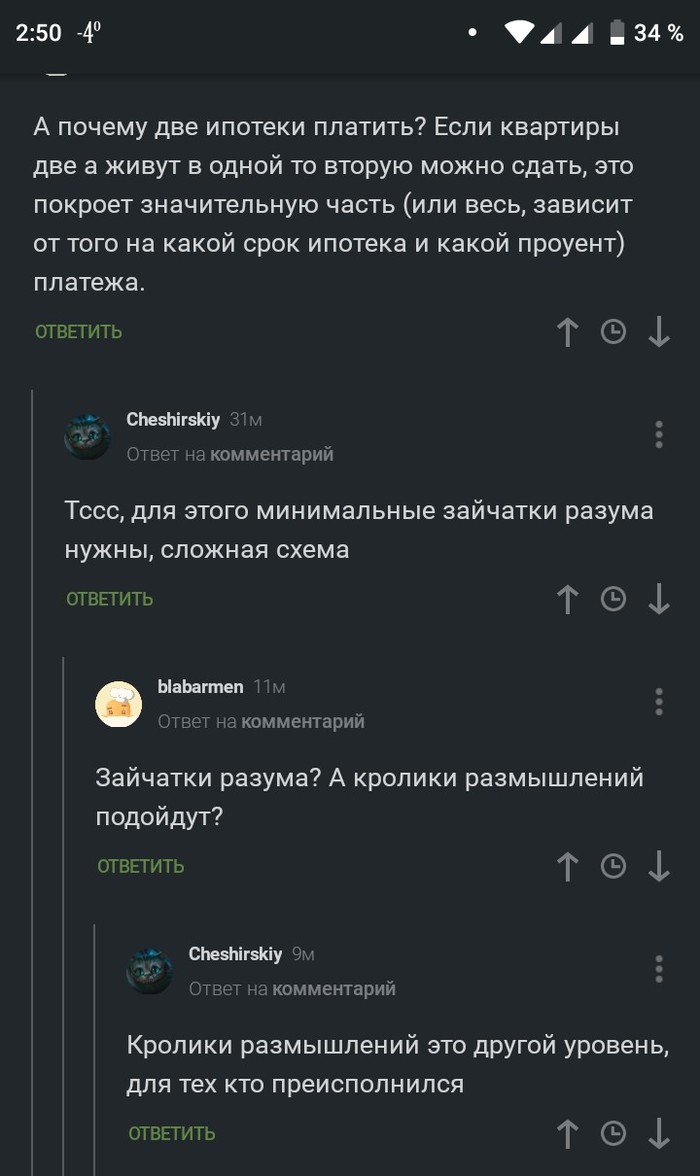This screenshot has height=1176, width=700.
Task: Downvote the bottom comment about 'кролики размышлений'
Action: pos(659,1133)
